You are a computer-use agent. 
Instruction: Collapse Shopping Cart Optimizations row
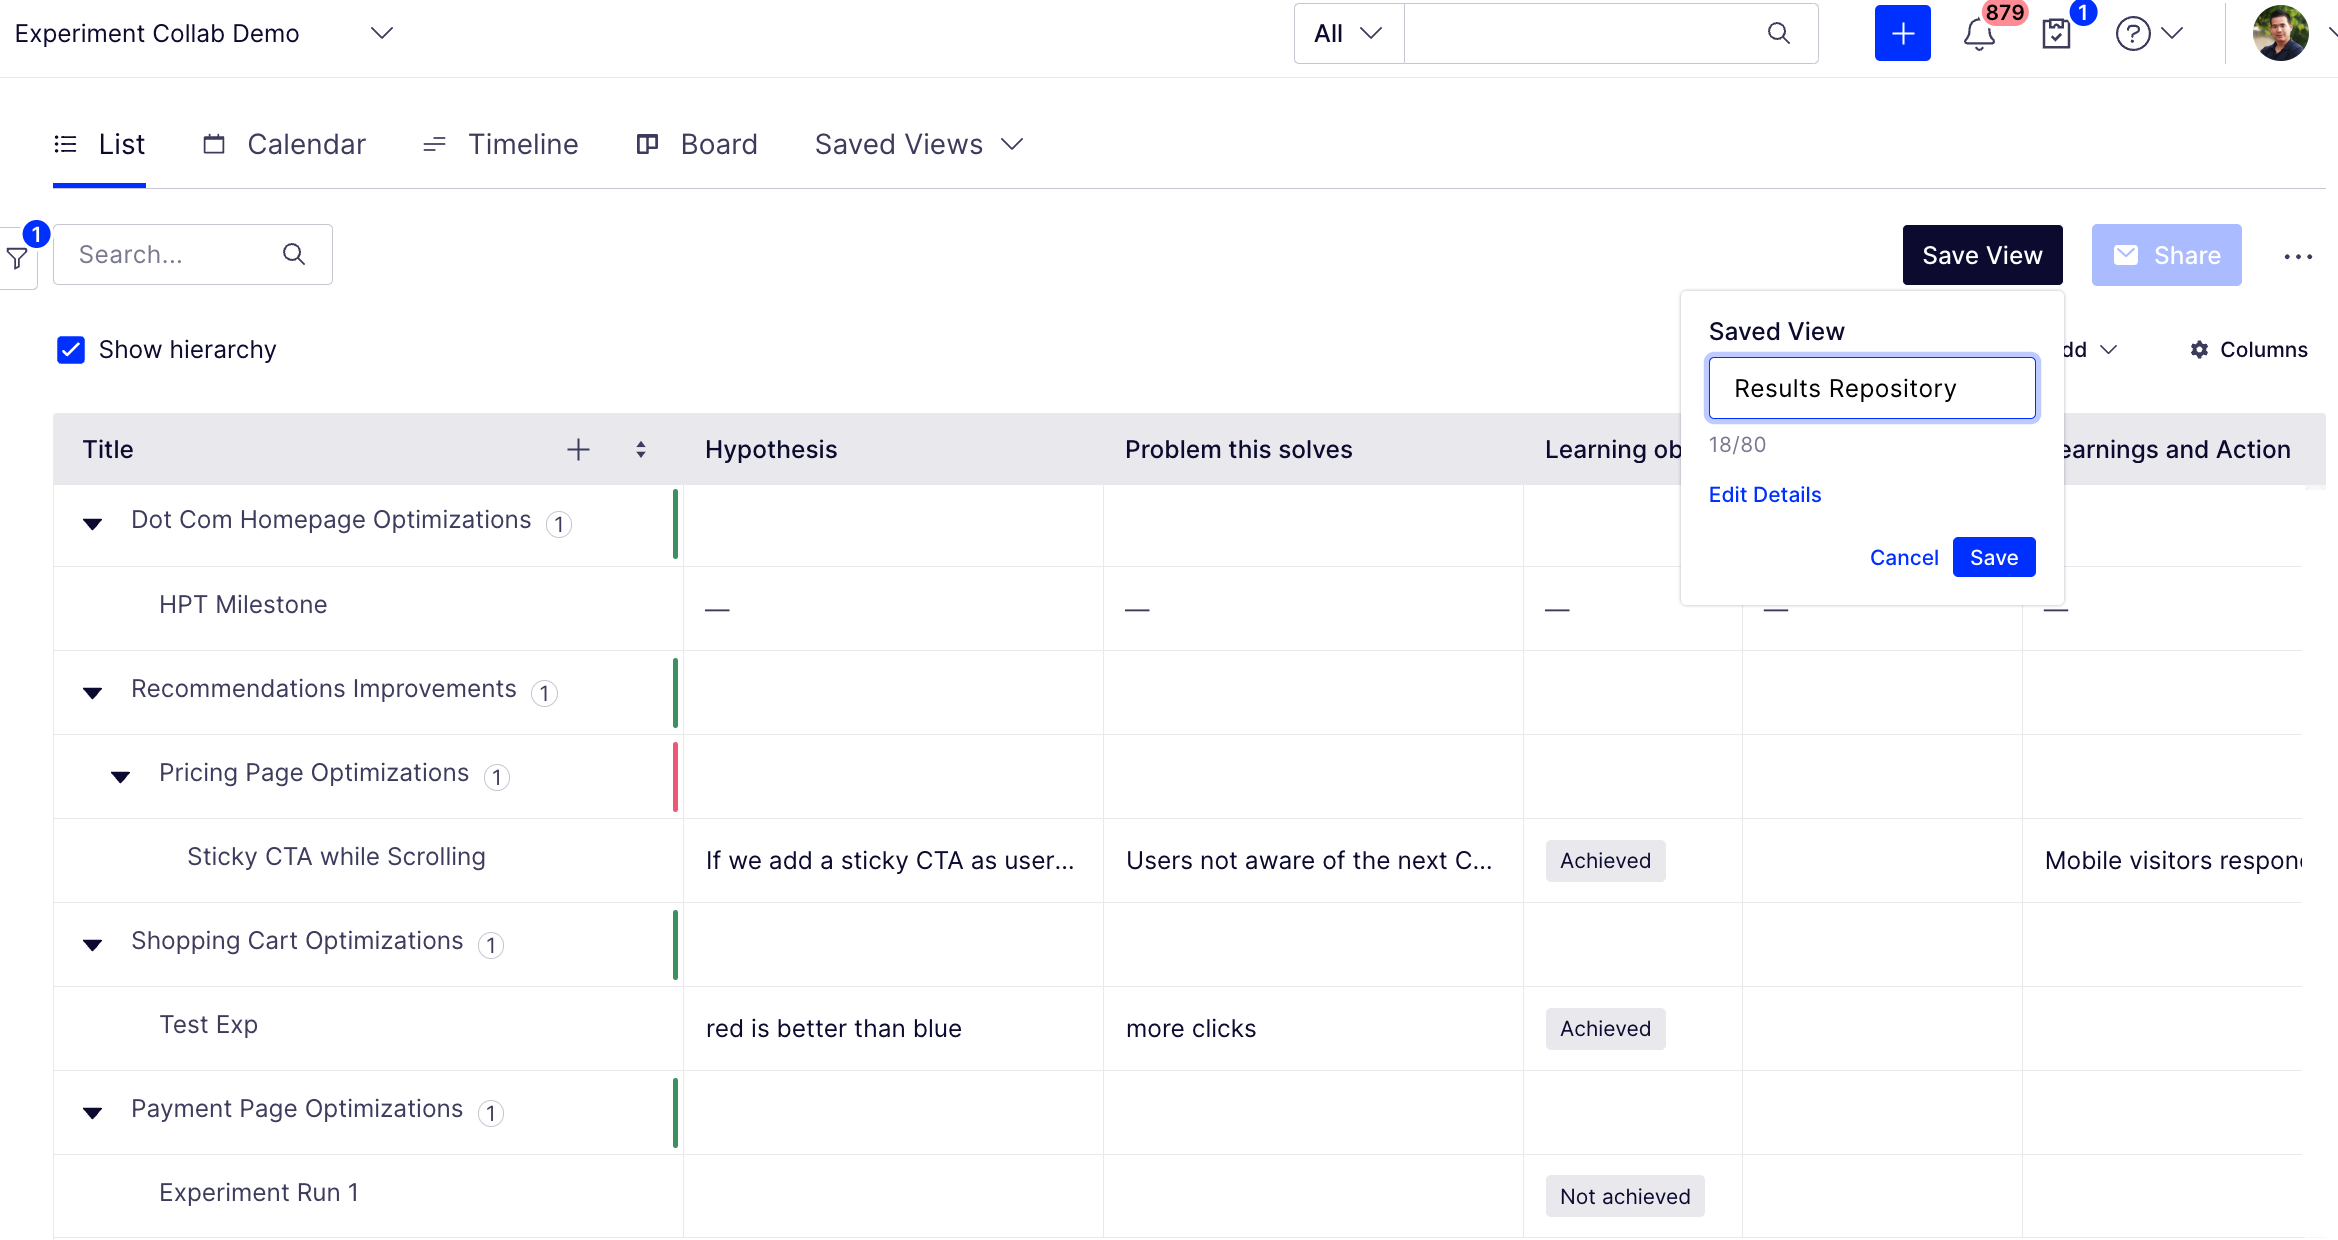[92, 945]
